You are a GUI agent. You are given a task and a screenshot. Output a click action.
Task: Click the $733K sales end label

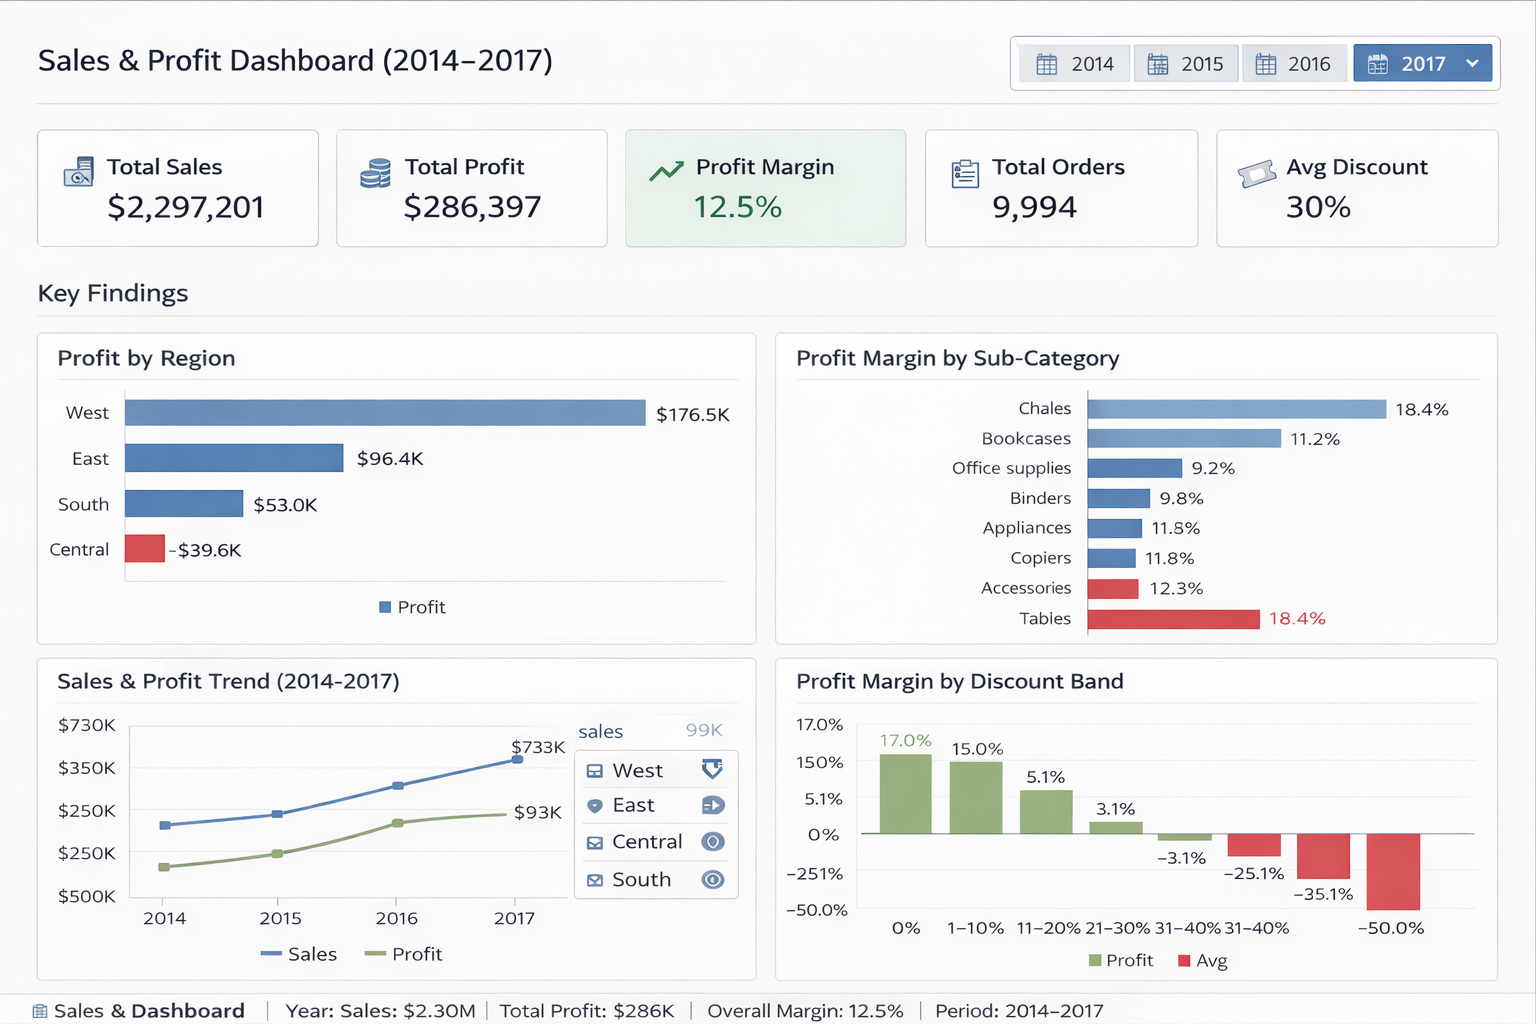[x=538, y=747]
